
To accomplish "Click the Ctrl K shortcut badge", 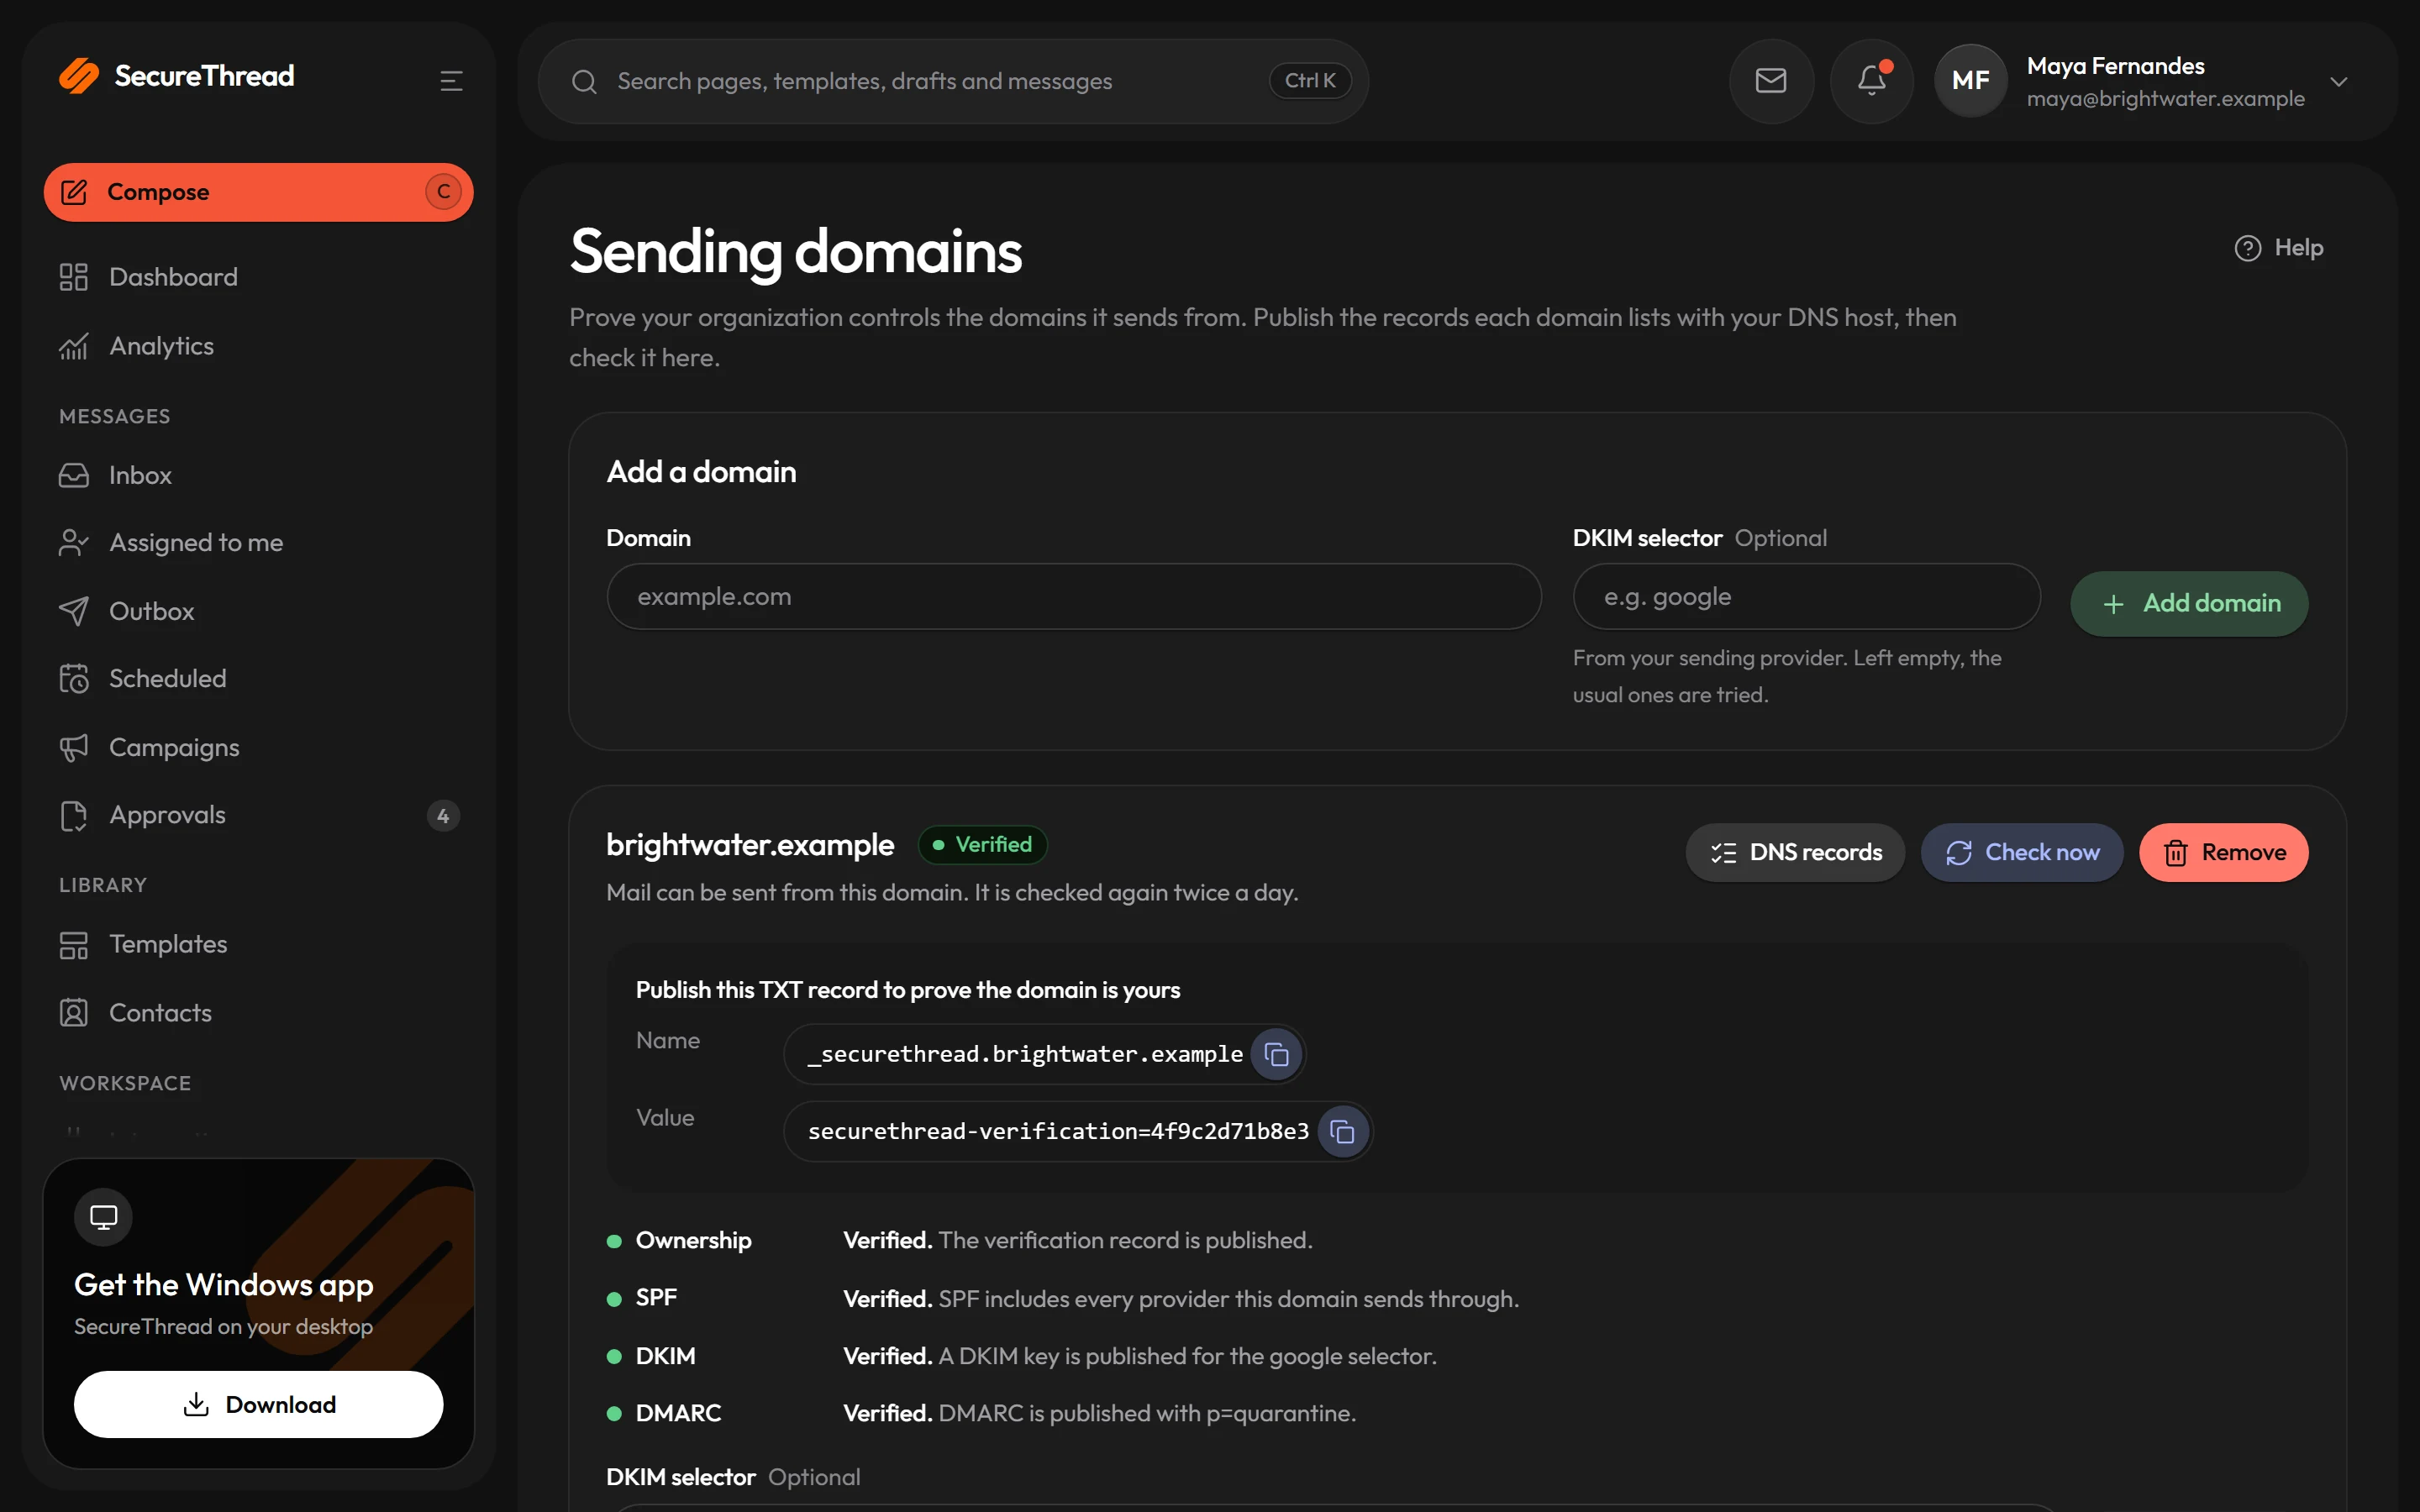I will pos(1309,81).
